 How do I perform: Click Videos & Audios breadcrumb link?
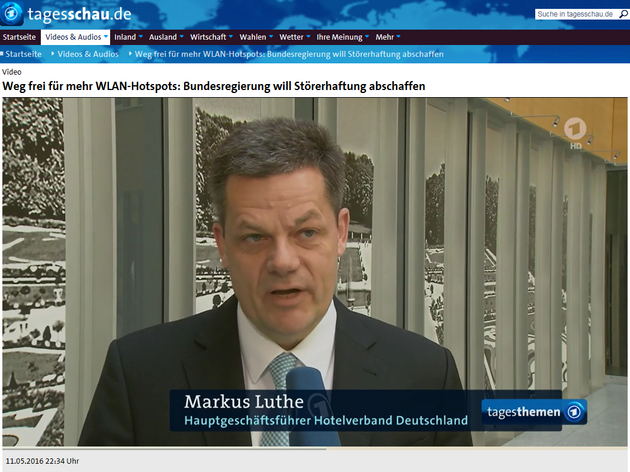88,53
